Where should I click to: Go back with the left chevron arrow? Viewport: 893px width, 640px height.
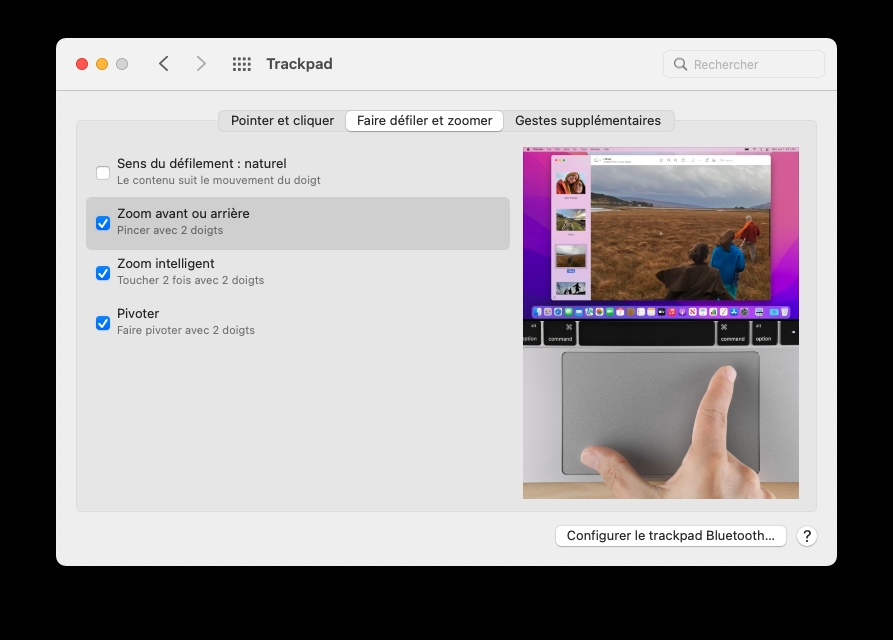164,64
